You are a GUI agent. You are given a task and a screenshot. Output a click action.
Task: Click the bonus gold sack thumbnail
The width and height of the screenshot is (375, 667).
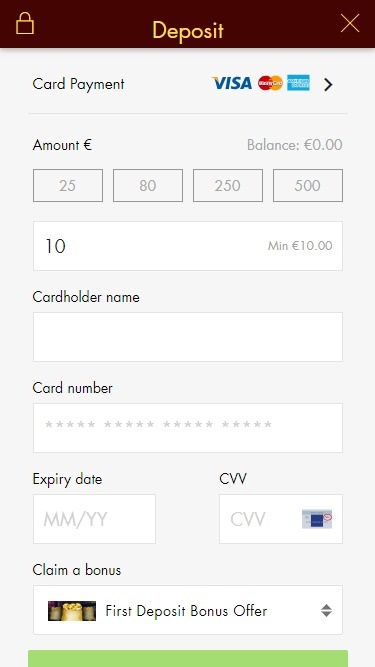72,611
